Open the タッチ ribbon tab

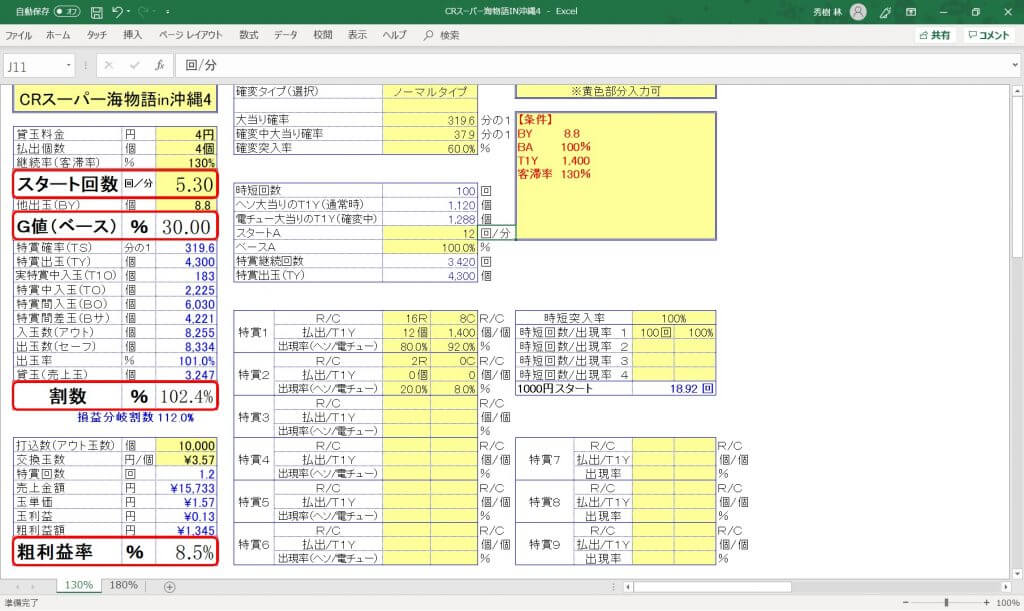(97, 35)
